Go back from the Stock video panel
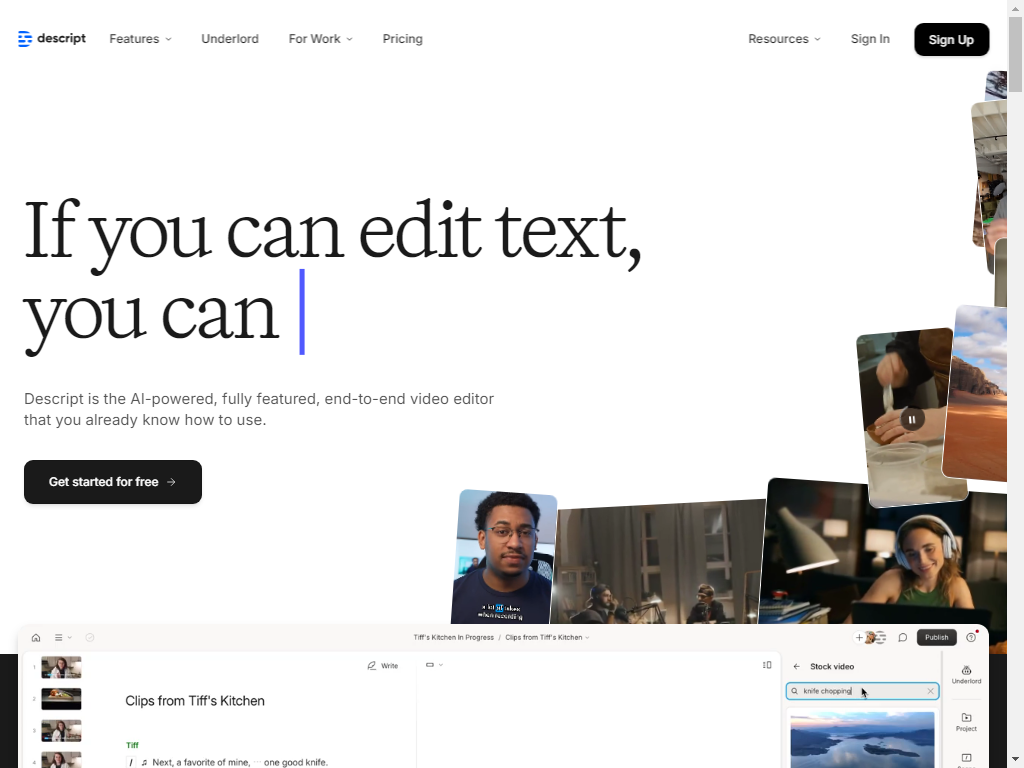 pyautogui.click(x=796, y=667)
